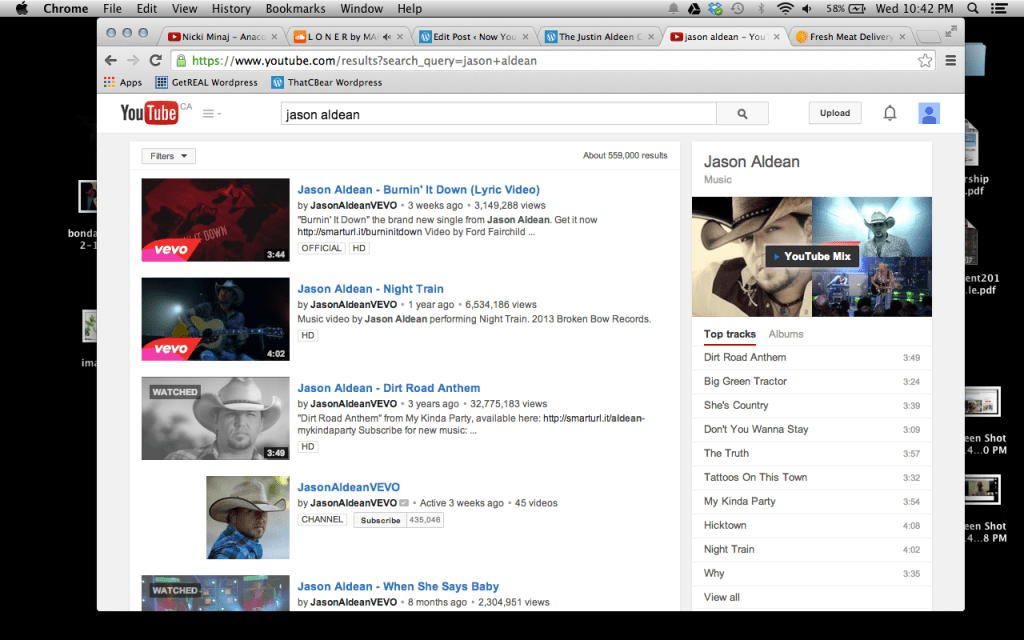Click the YouTube logo
This screenshot has height=640, width=1024.
click(152, 113)
